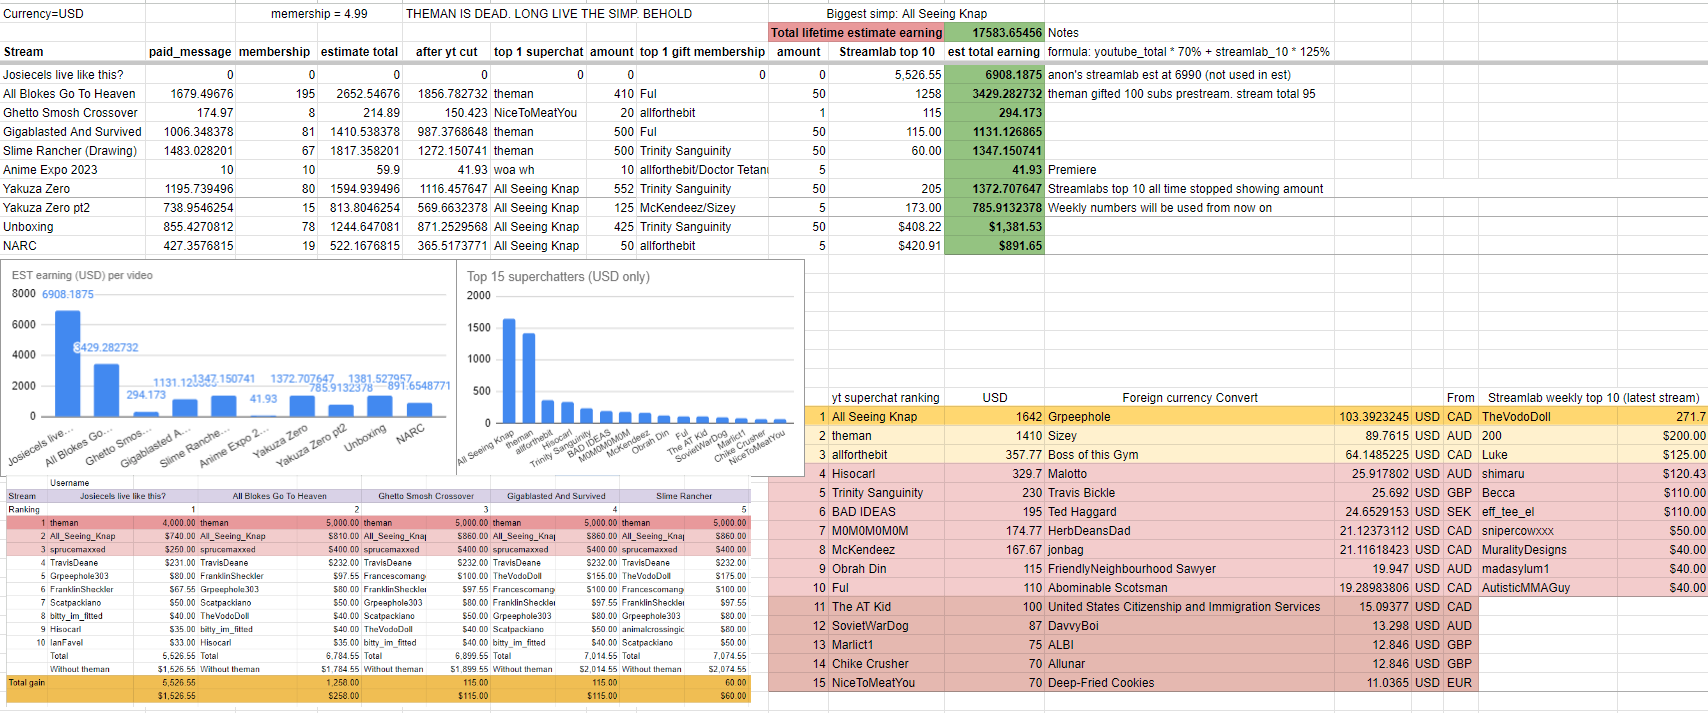This screenshot has width=1708, height=713.
Task: Select the "FriendlyNeighbourhood Sawyer" cell
Action: tap(1132, 569)
